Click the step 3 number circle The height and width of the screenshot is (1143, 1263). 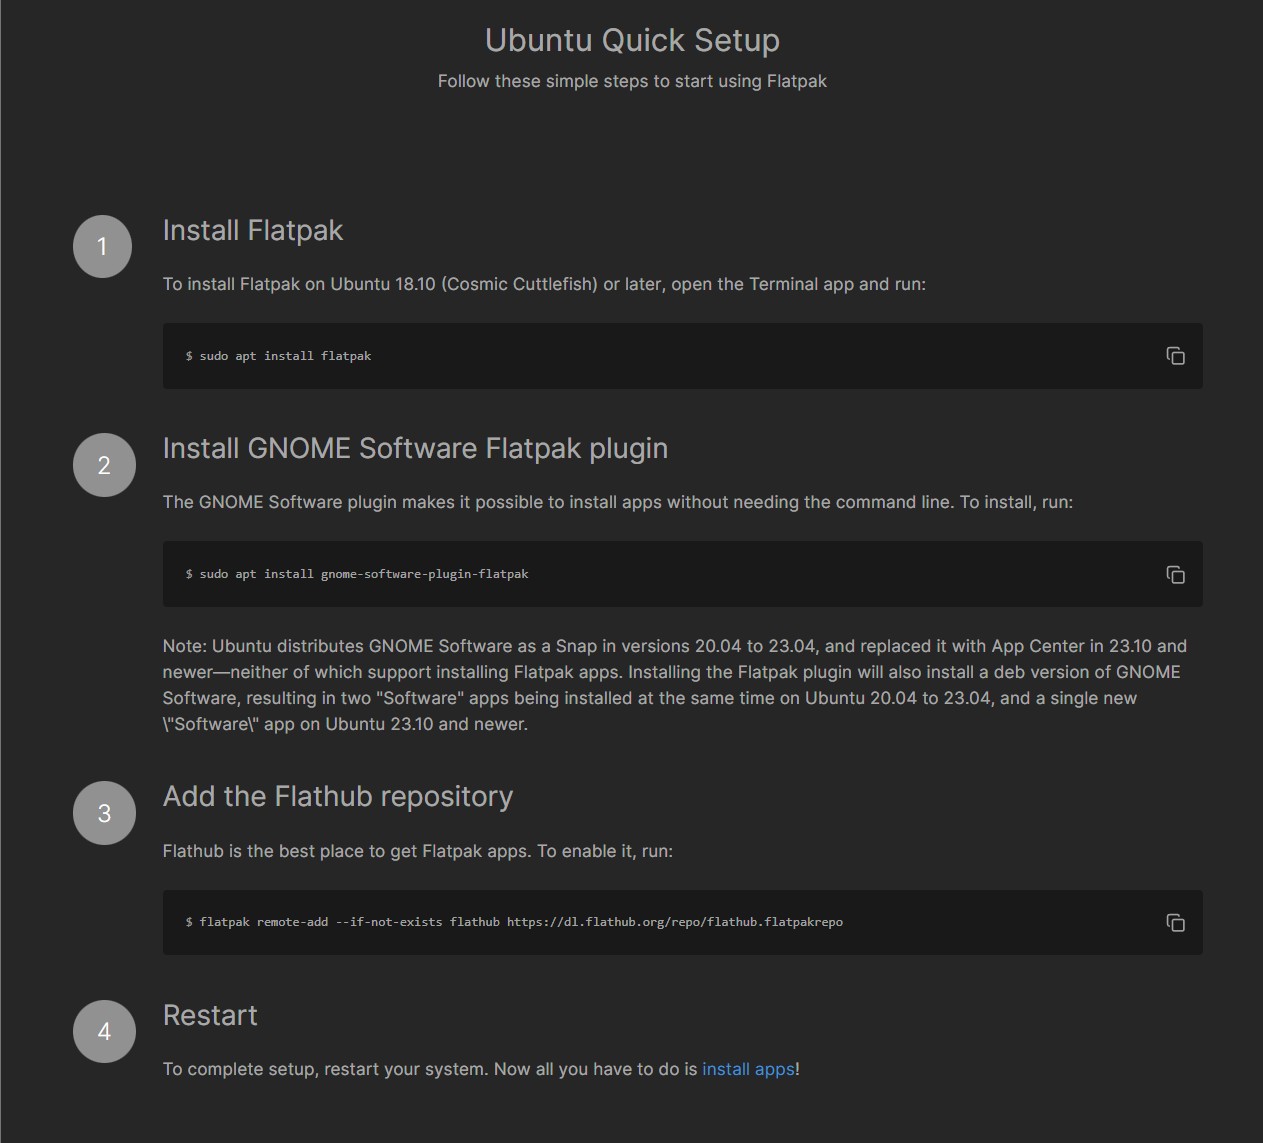click(104, 813)
